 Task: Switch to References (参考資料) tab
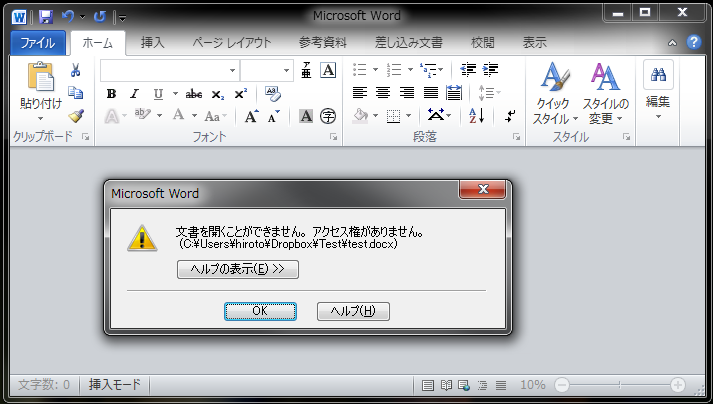click(x=322, y=43)
